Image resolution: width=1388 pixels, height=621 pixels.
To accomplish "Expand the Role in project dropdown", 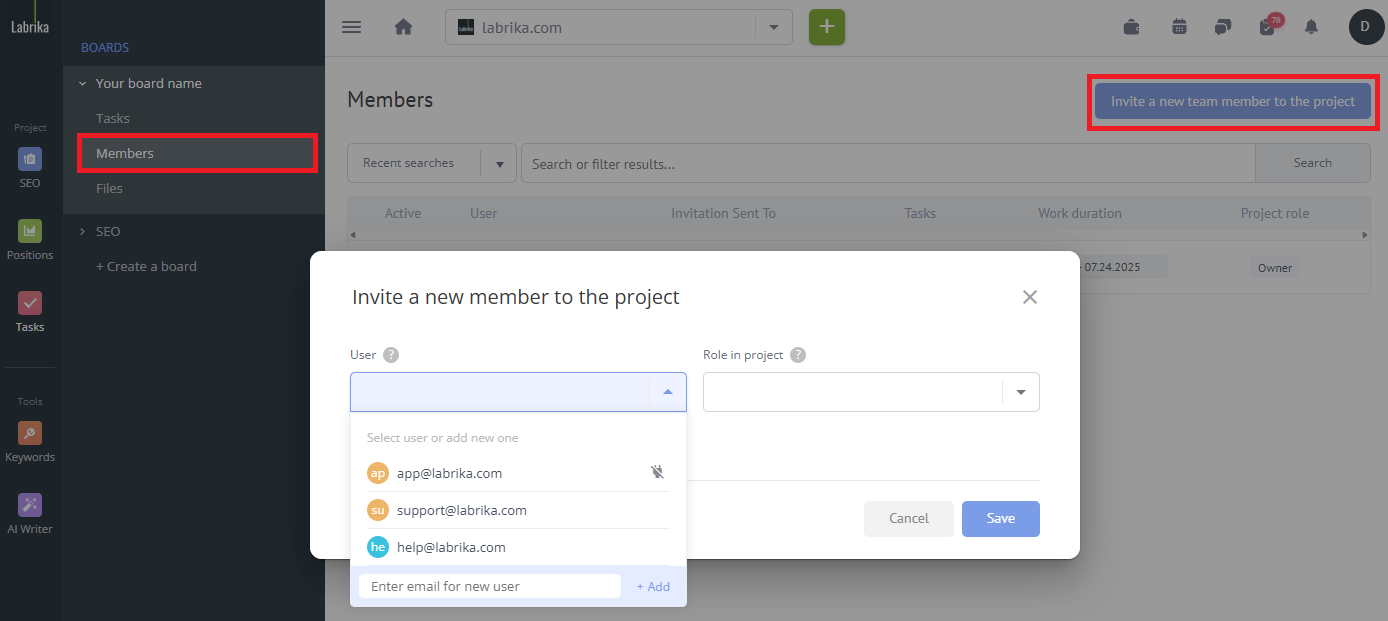I will 870,392.
